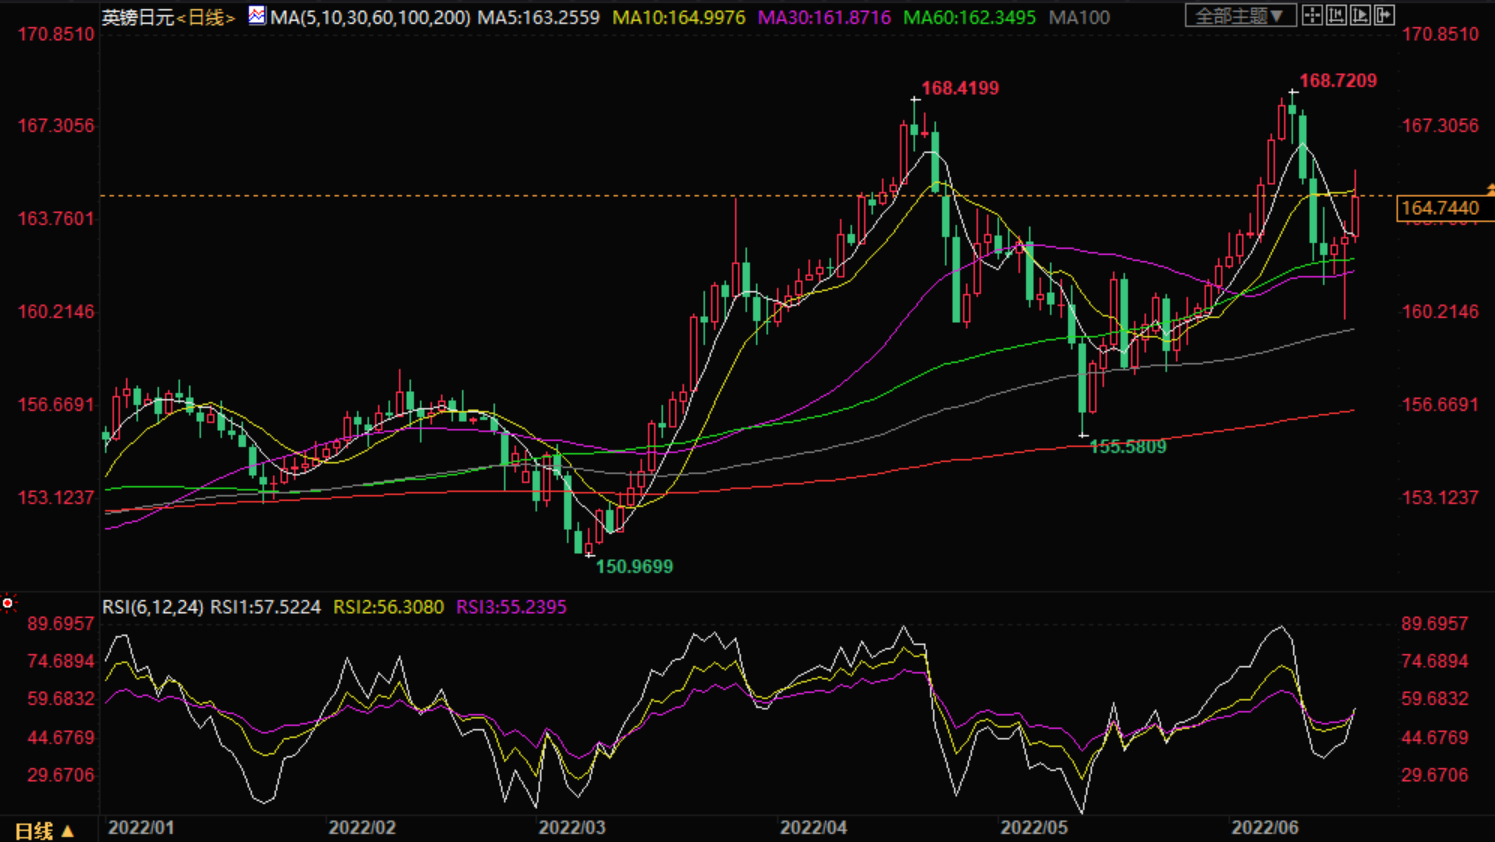
Task: Click the crosshair cursor toolbar icon
Action: point(1312,15)
